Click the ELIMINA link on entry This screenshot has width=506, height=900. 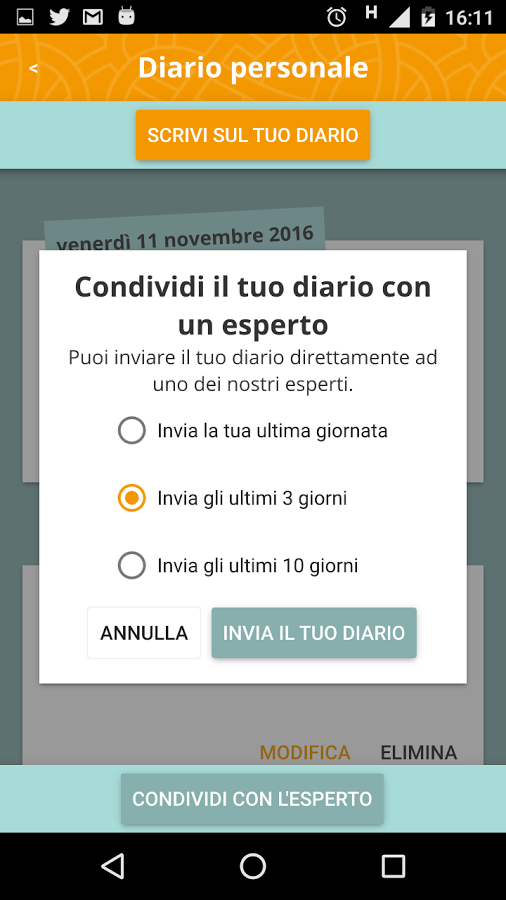[419, 752]
